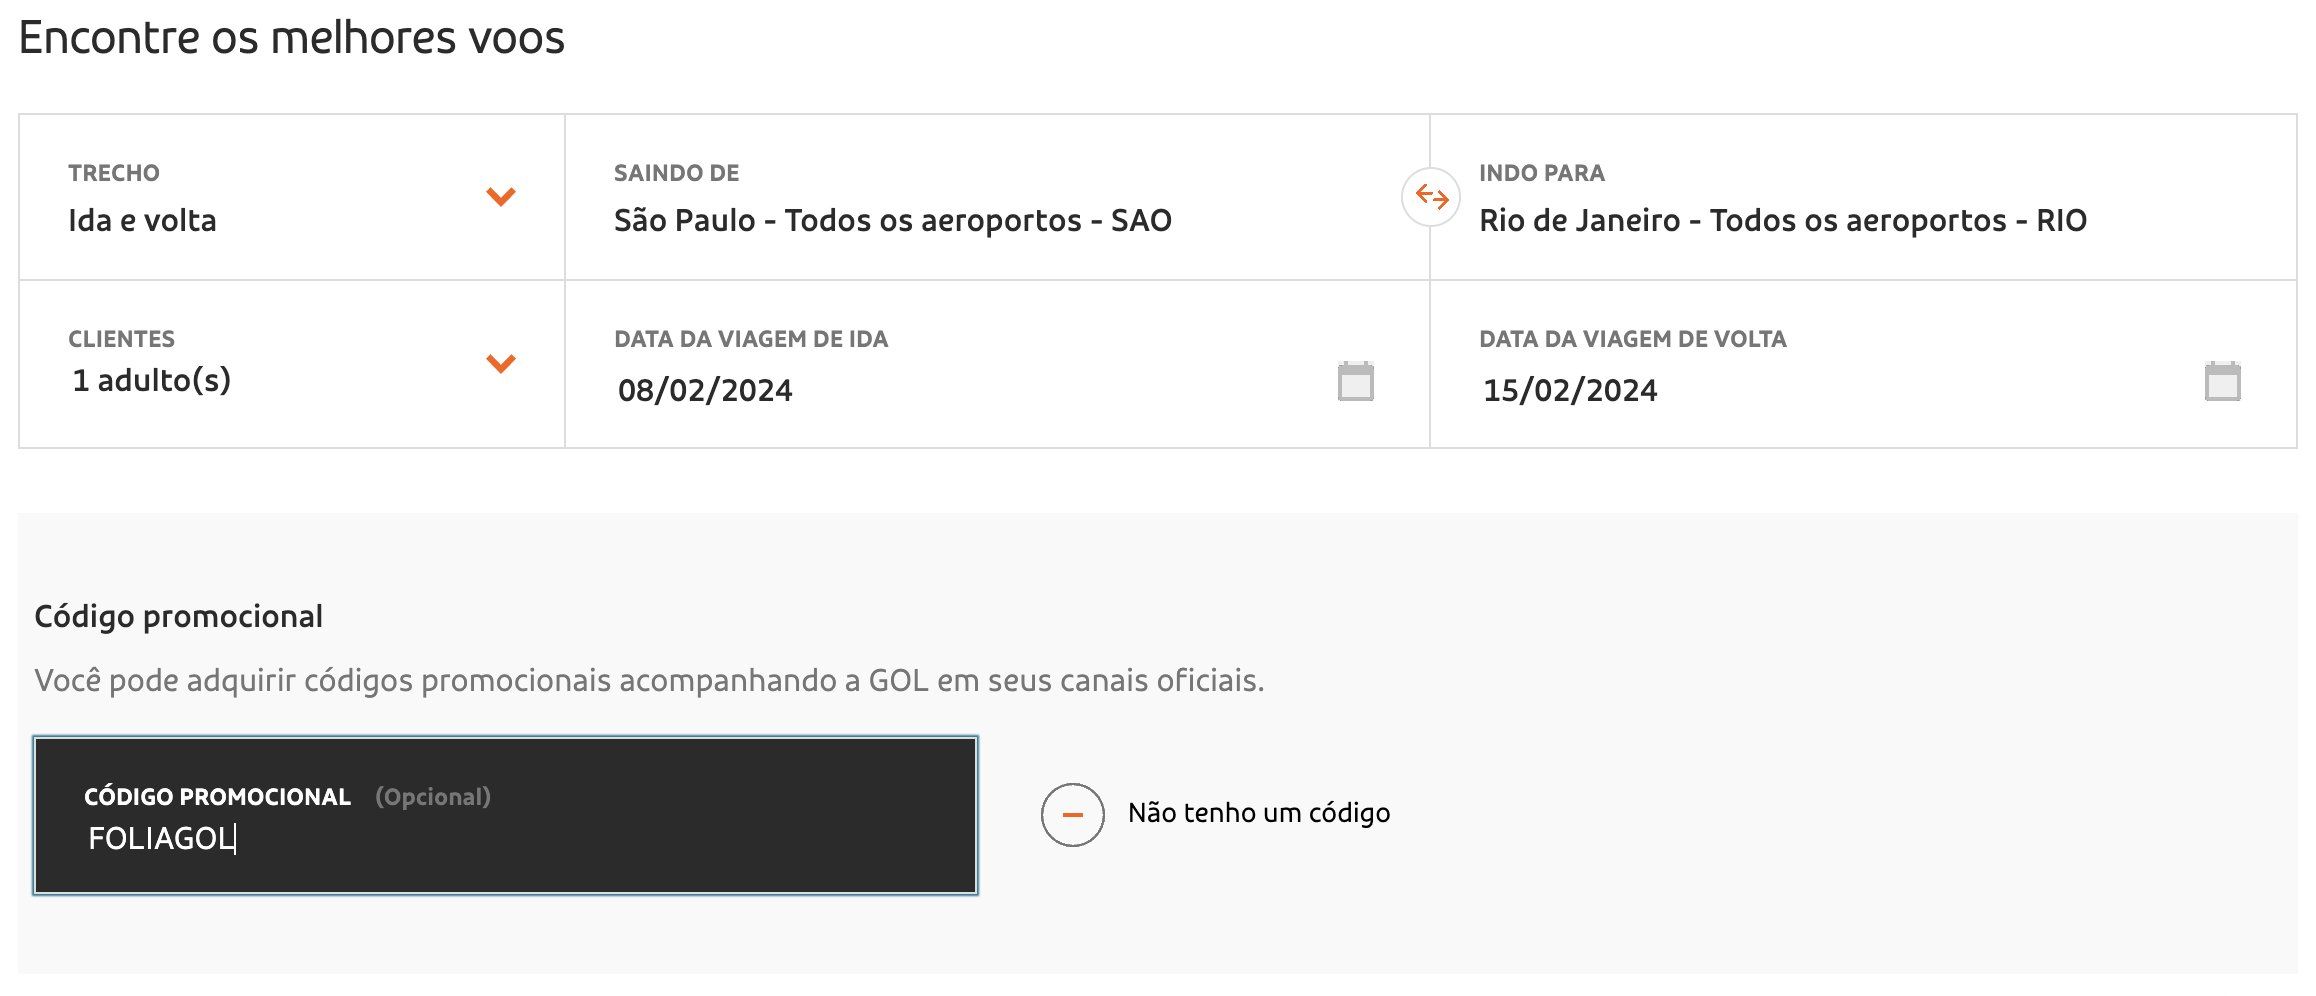Image resolution: width=2316 pixels, height=996 pixels.
Task: Focus the FOLIAGOL promo code input
Action: tap(505, 816)
